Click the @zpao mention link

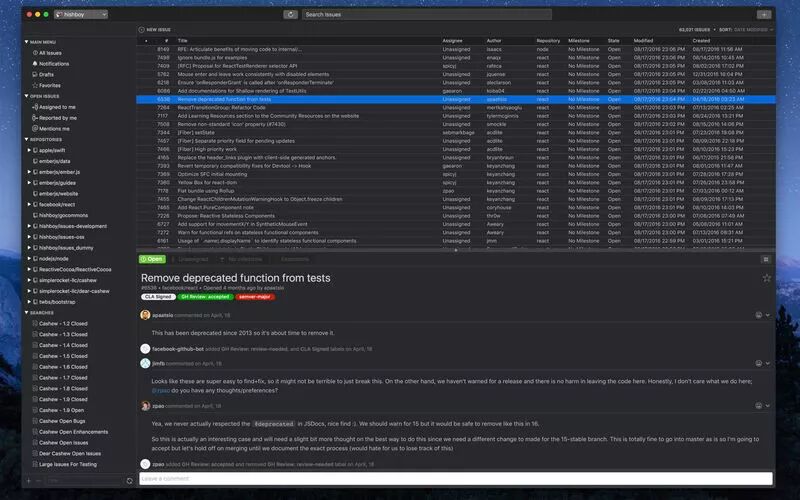(x=161, y=390)
